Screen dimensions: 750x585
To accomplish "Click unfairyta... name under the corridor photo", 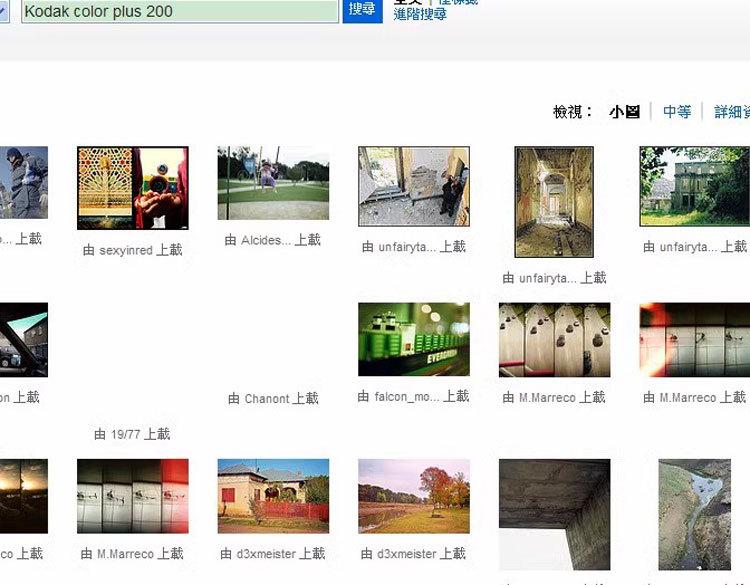I will coord(547,278).
